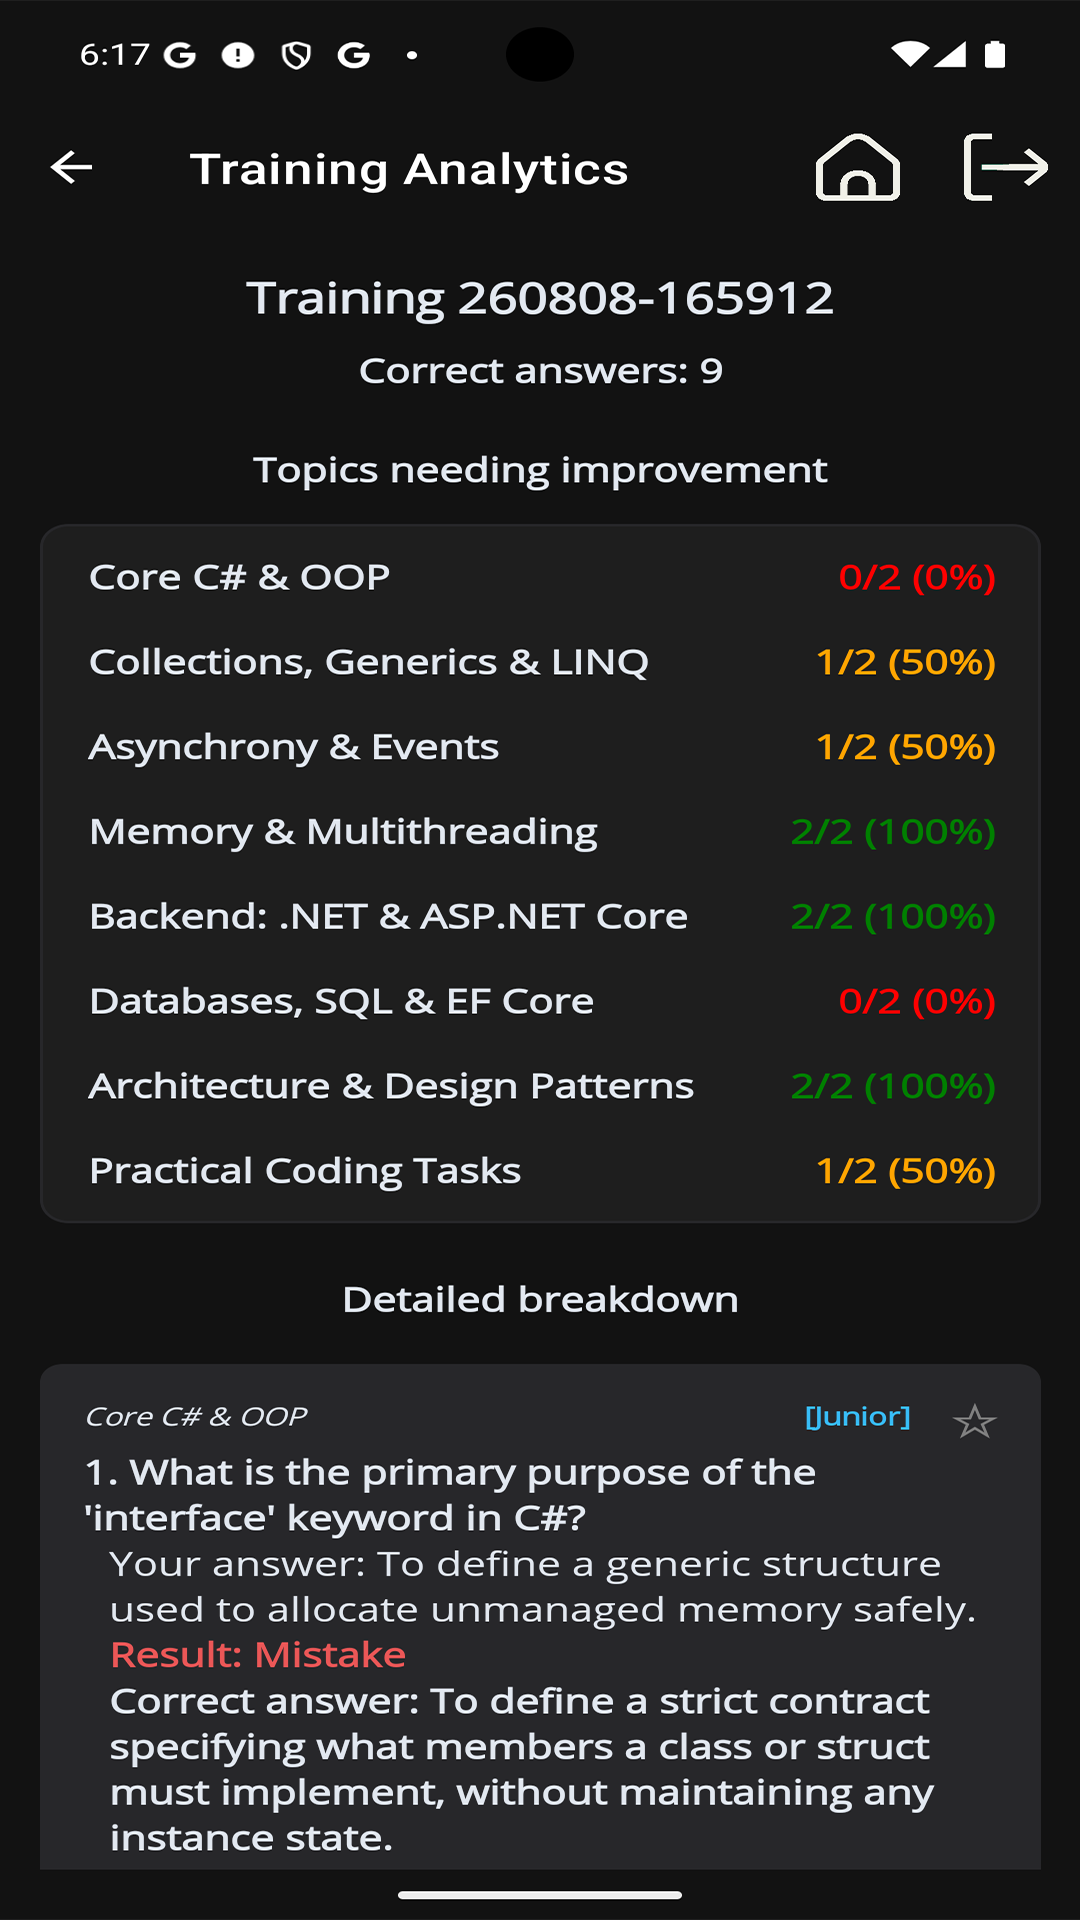The width and height of the screenshot is (1080, 1920).
Task: Select Architecture & Design Patterns row
Action: coord(540,1086)
